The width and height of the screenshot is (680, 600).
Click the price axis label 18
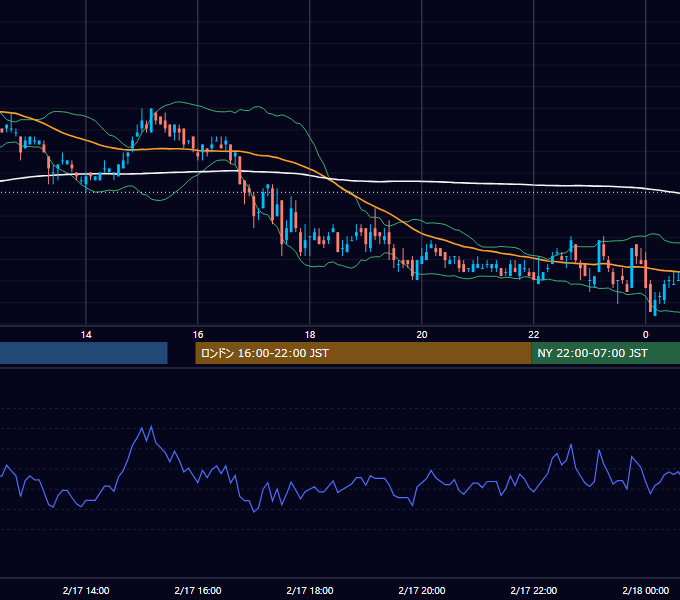[310, 335]
